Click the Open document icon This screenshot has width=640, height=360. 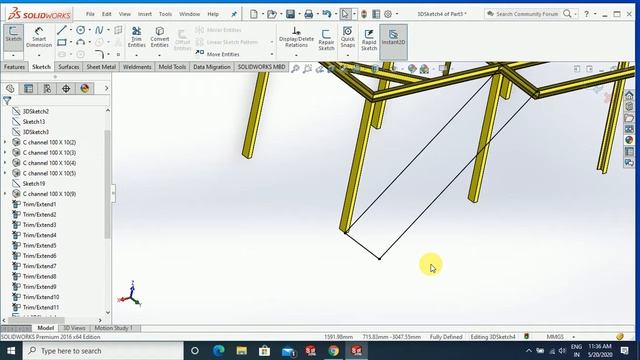click(x=272, y=14)
